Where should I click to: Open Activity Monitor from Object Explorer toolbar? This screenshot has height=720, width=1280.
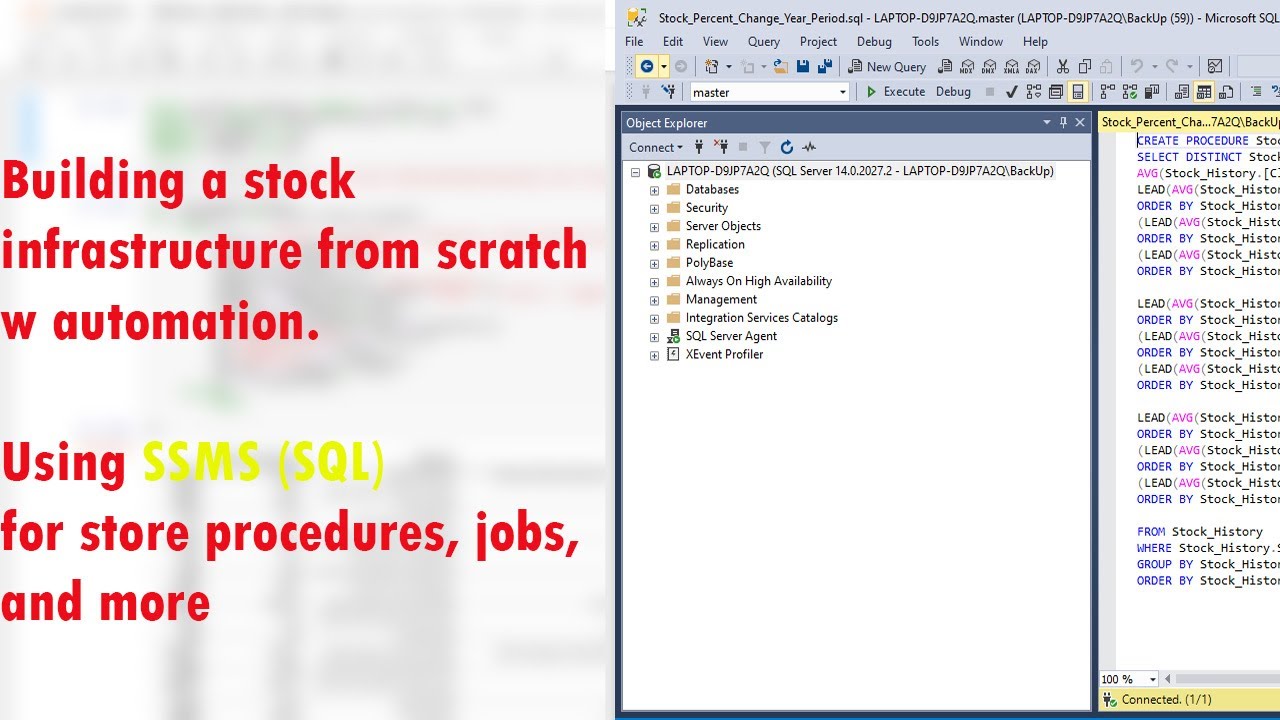coord(809,147)
